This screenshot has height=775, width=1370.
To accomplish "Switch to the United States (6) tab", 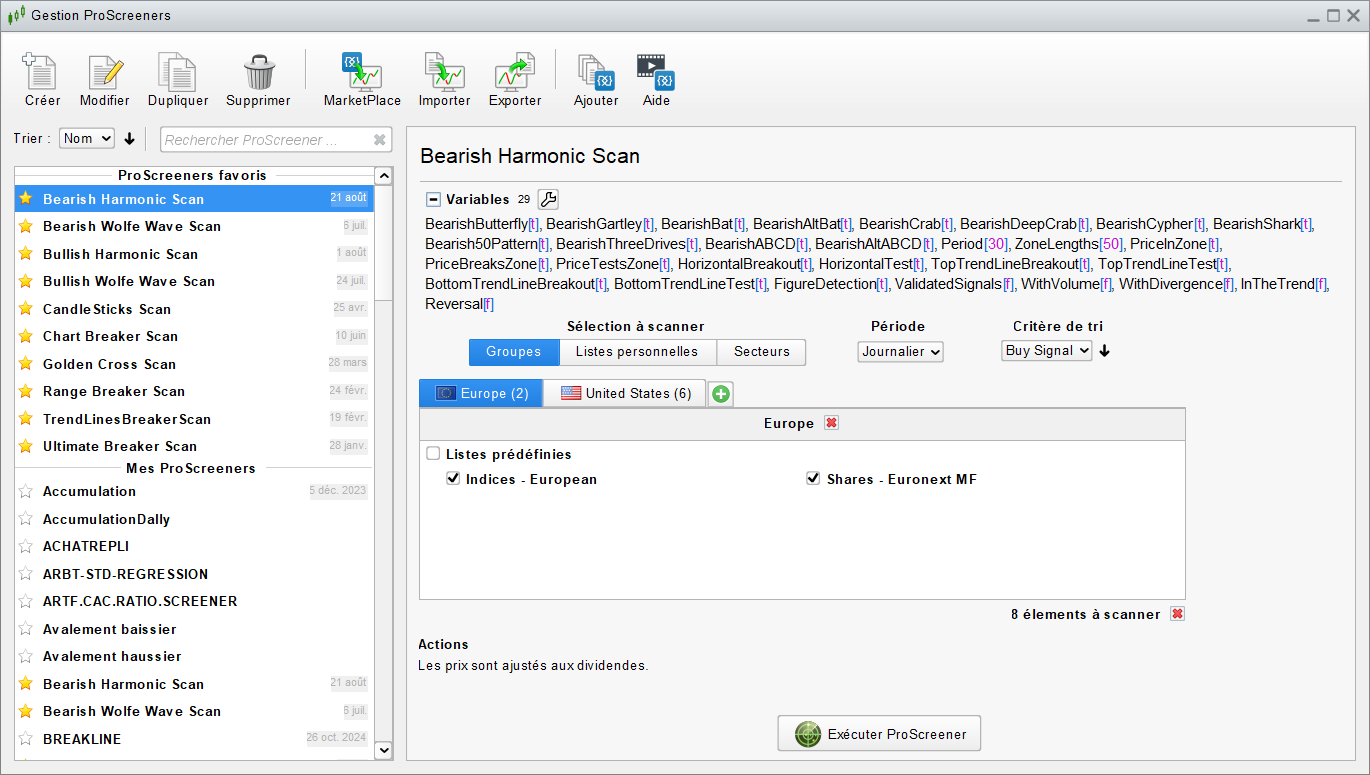I will (x=625, y=393).
